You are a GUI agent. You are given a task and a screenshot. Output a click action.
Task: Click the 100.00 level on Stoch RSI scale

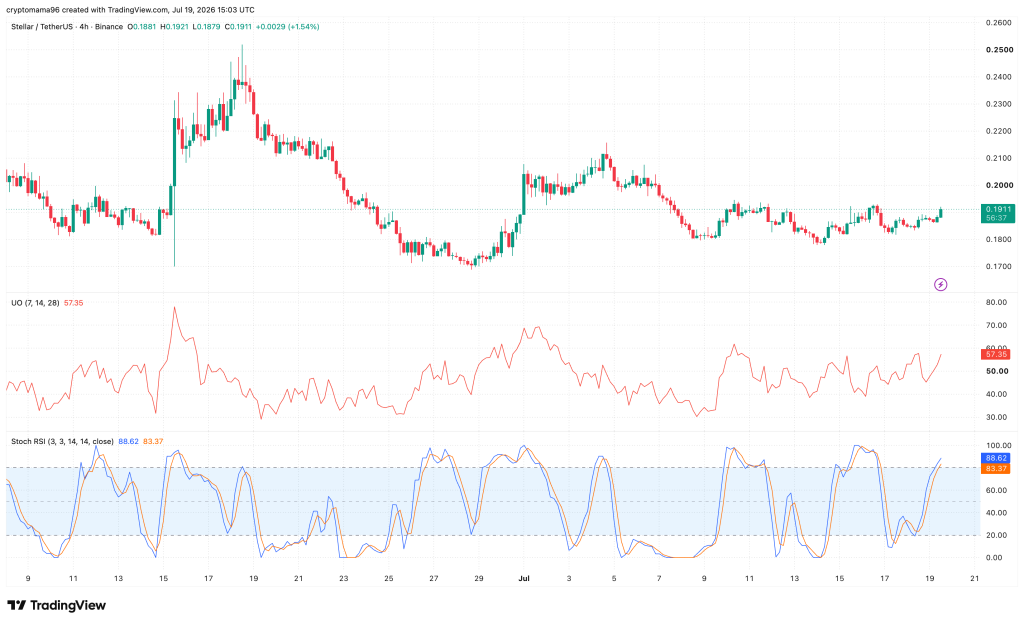997,446
